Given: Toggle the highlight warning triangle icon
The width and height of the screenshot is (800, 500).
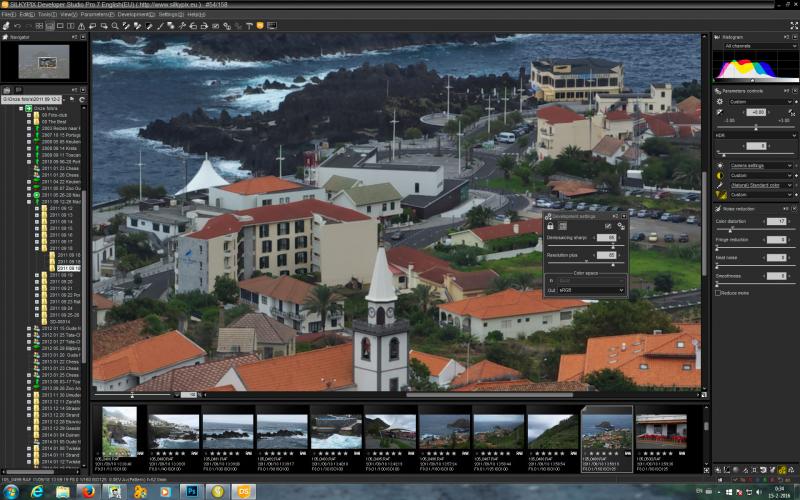Looking at the screenshot, I should pyautogui.click(x=81, y=26).
